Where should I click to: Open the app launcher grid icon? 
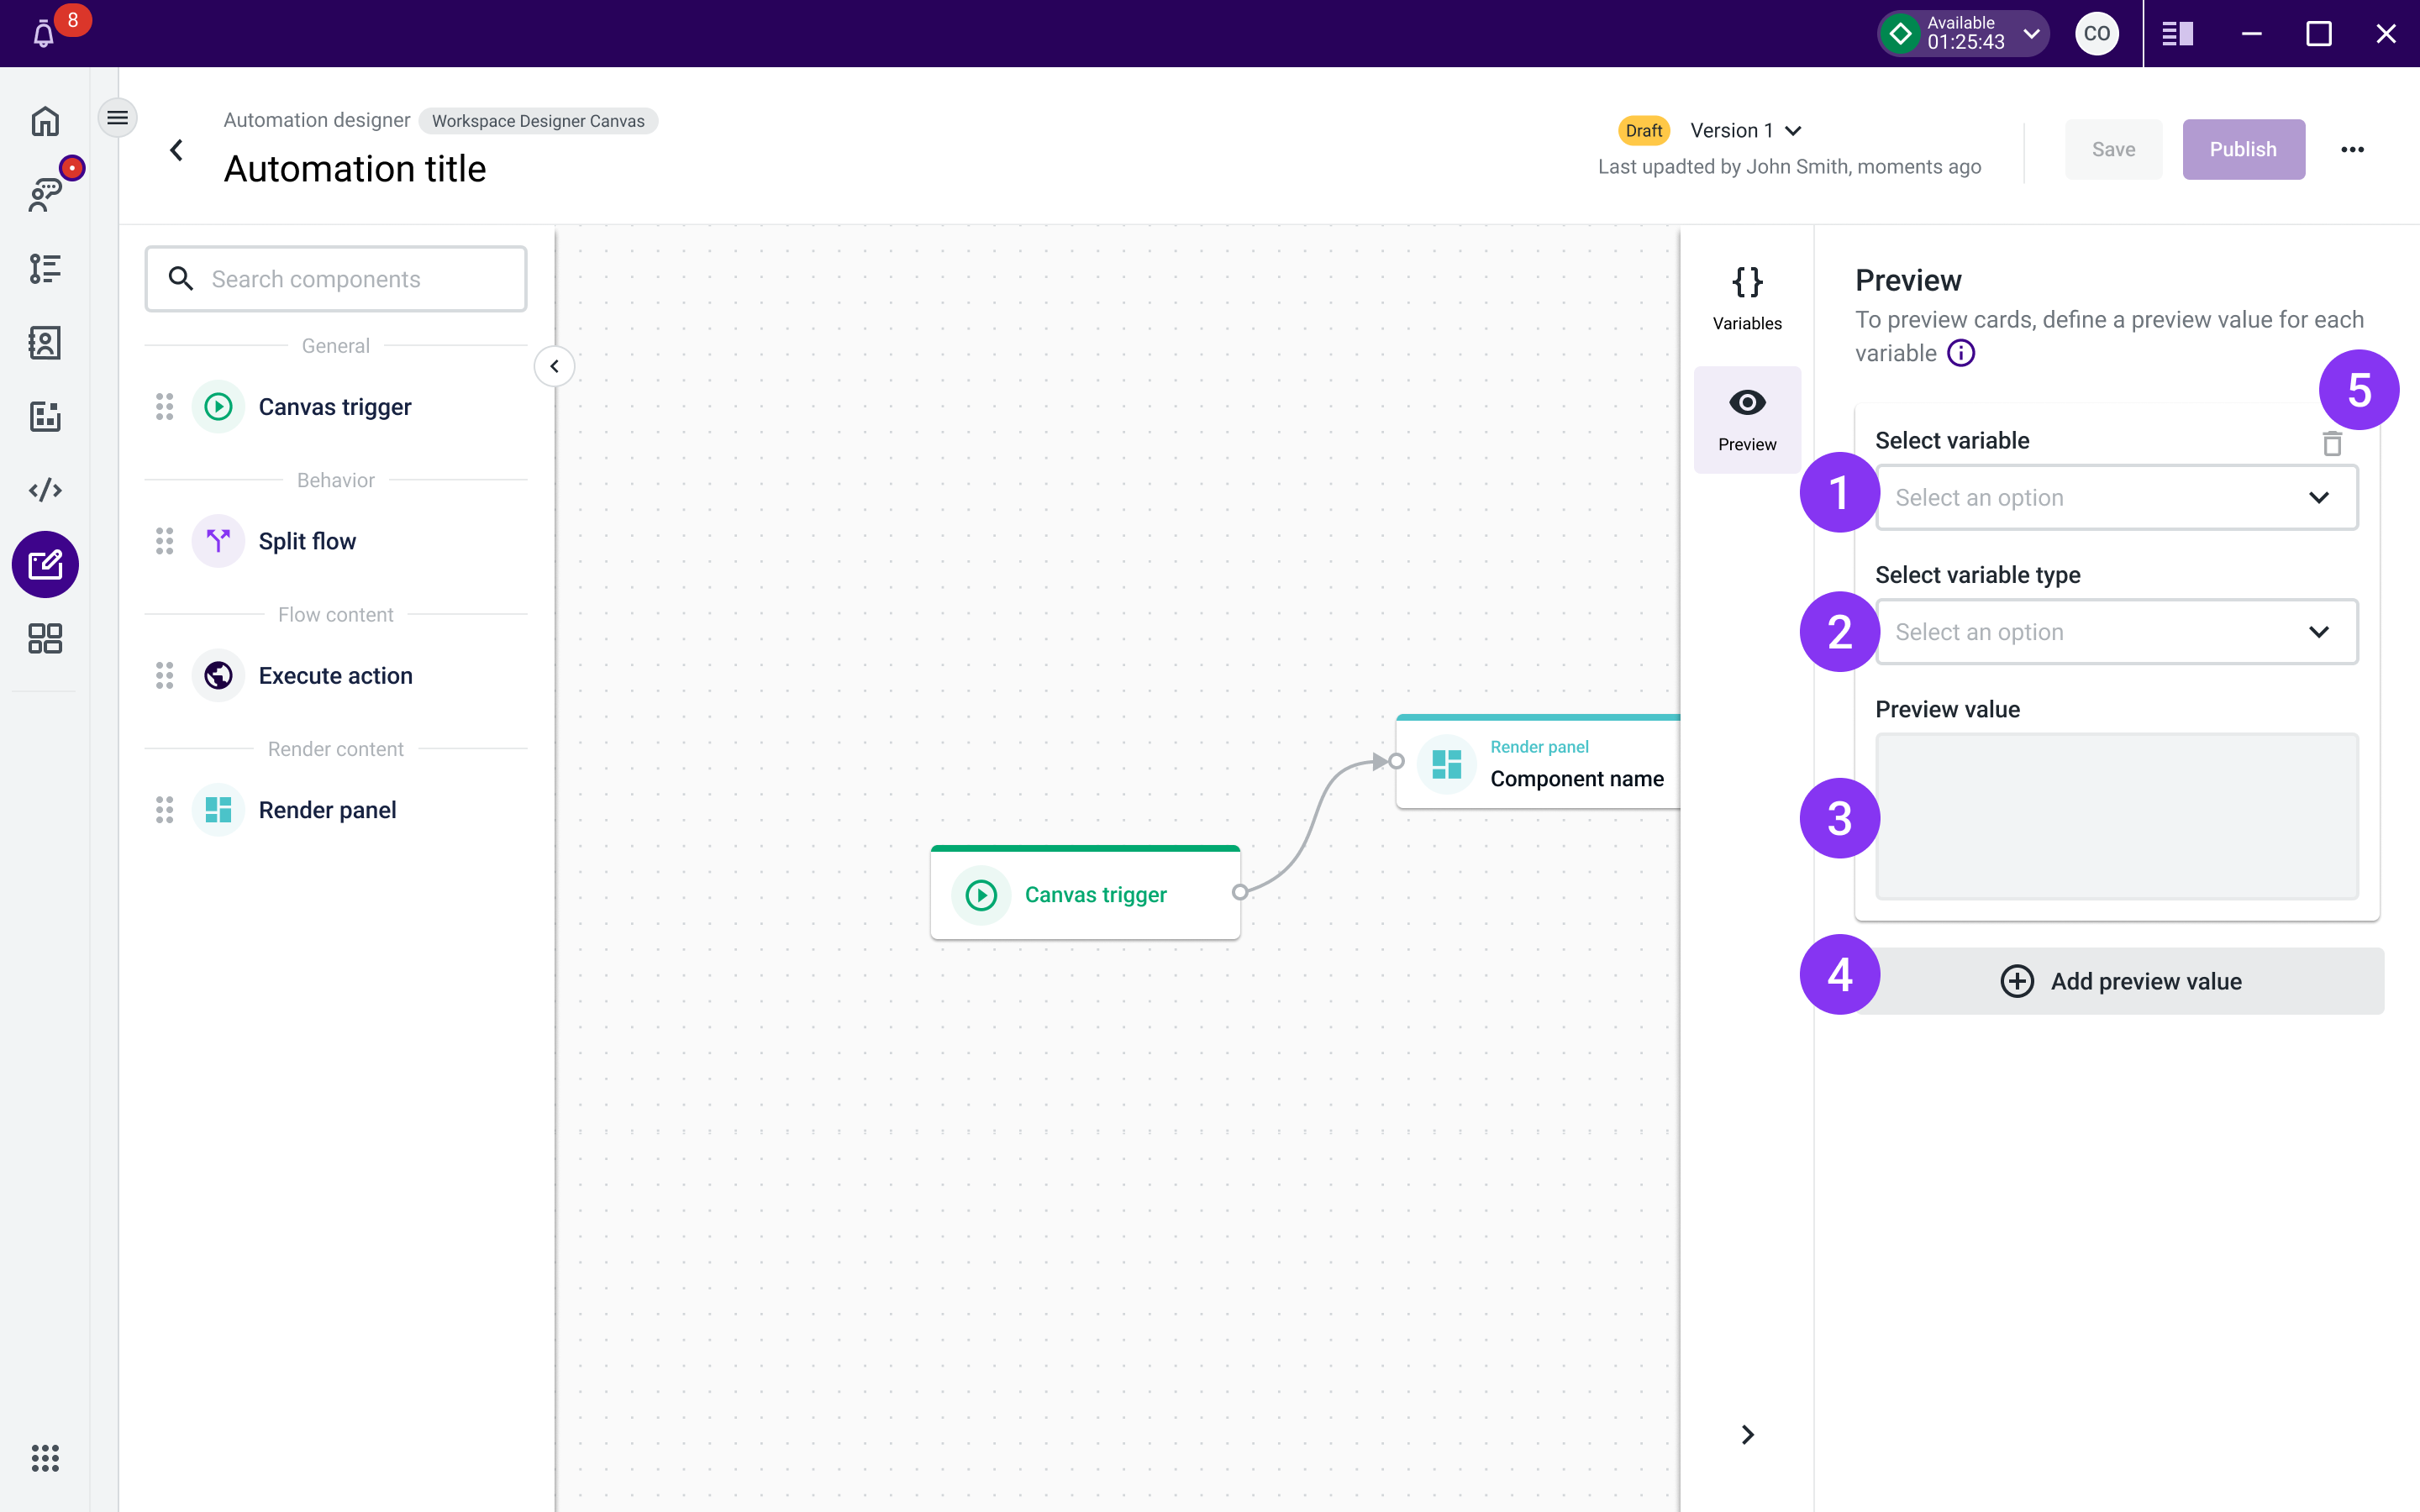click(x=45, y=1457)
